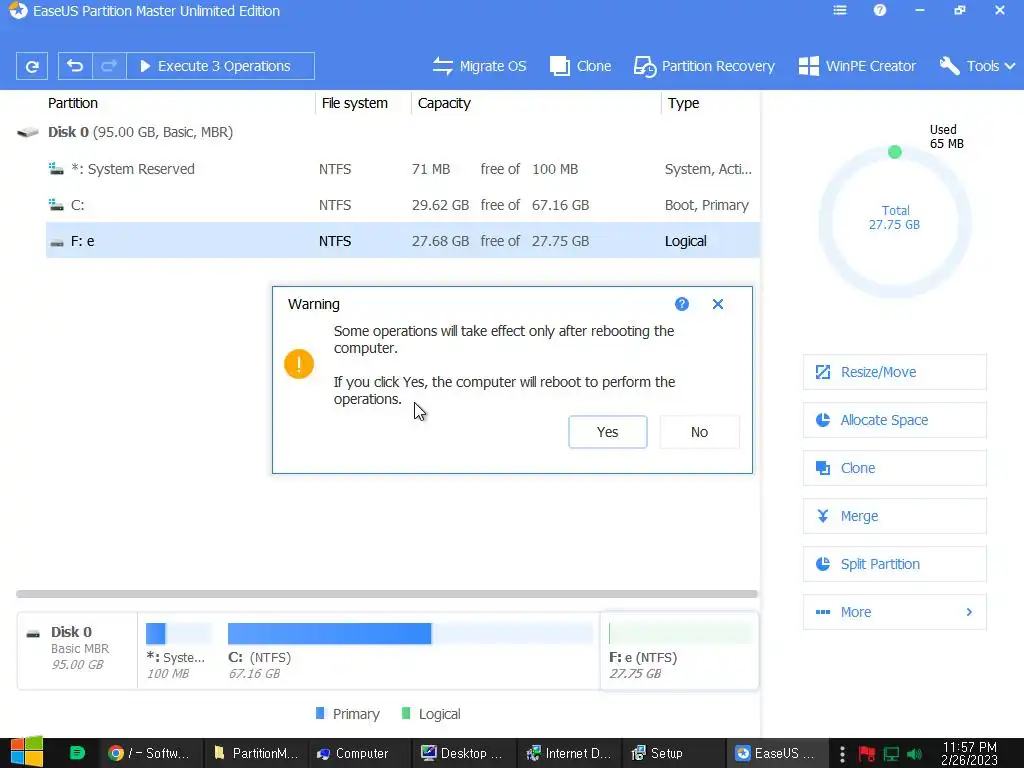Click the File system column header

[355, 103]
